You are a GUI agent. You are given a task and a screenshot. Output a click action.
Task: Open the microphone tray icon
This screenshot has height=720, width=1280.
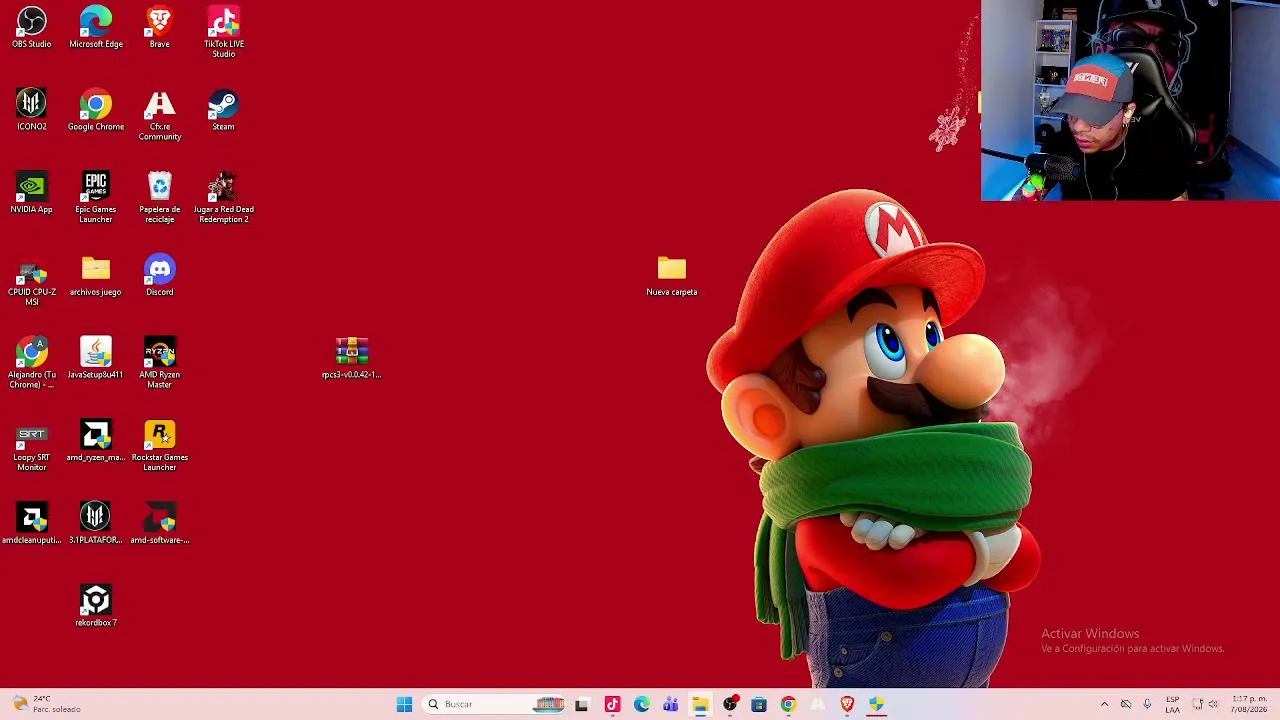tap(1147, 704)
